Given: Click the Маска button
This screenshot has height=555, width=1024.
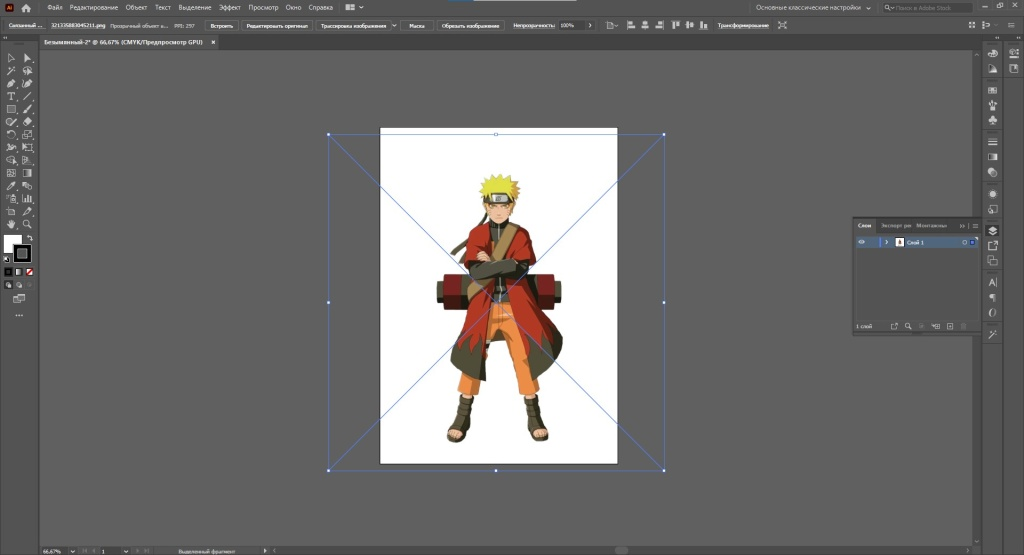Looking at the screenshot, I should pyautogui.click(x=417, y=25).
